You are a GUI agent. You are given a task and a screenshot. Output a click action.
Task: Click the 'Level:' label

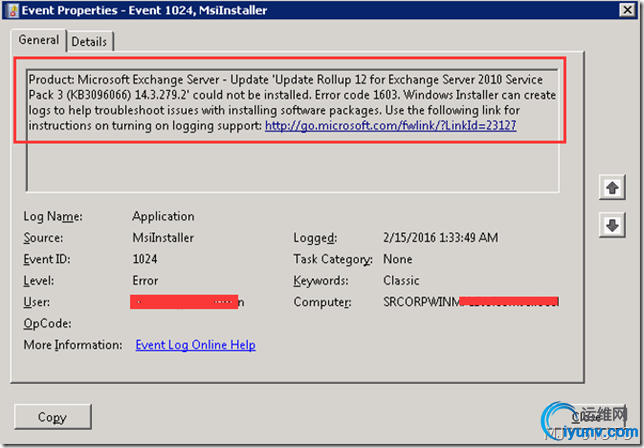pos(39,280)
